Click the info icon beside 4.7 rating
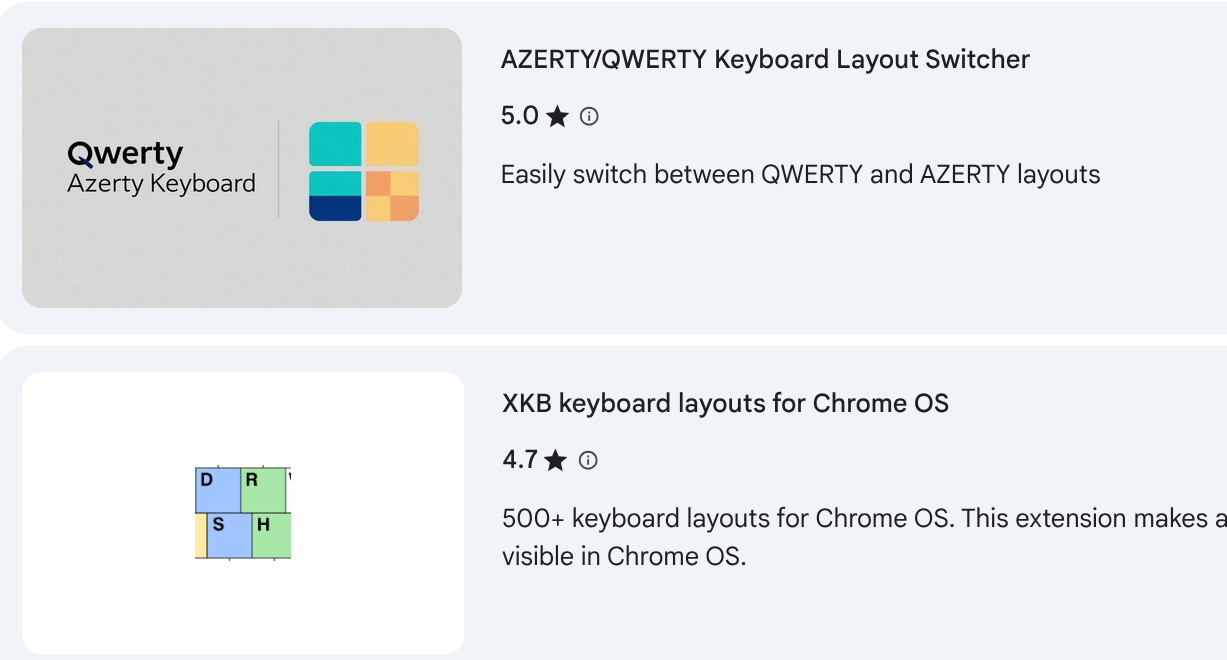This screenshot has height=660, width=1227. (589, 461)
